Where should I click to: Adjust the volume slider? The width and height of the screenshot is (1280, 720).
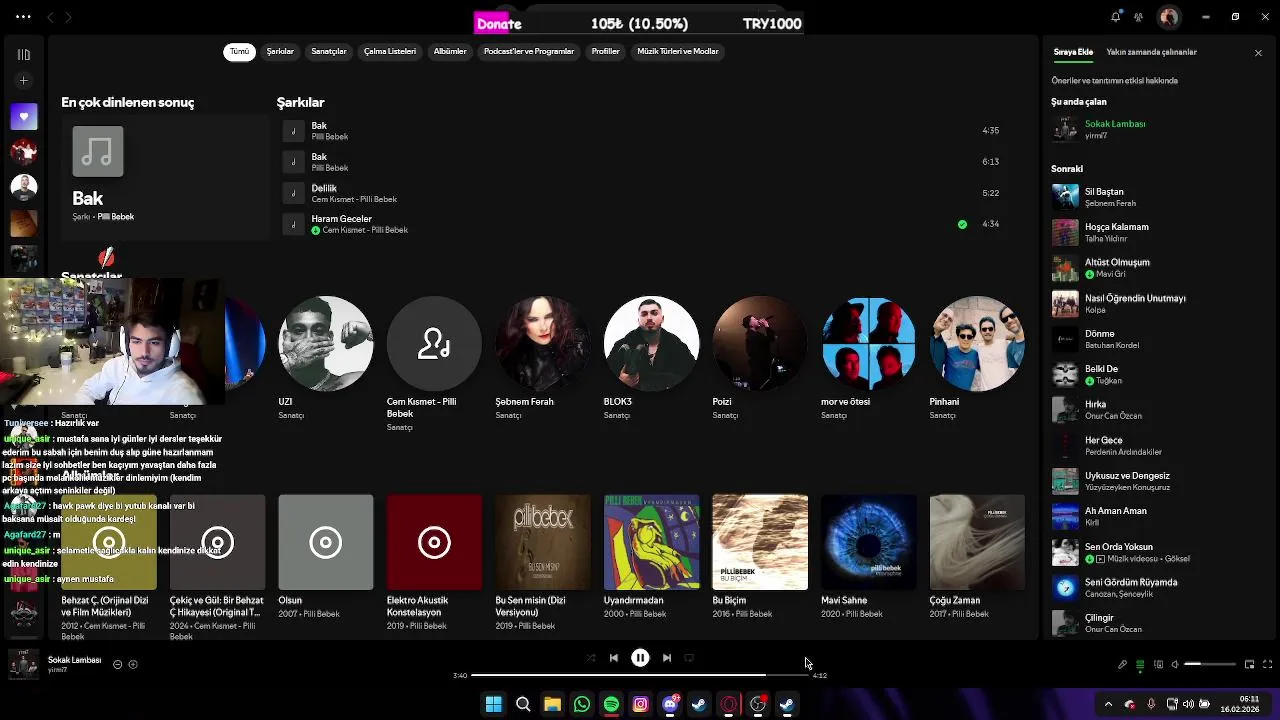tap(1209, 664)
